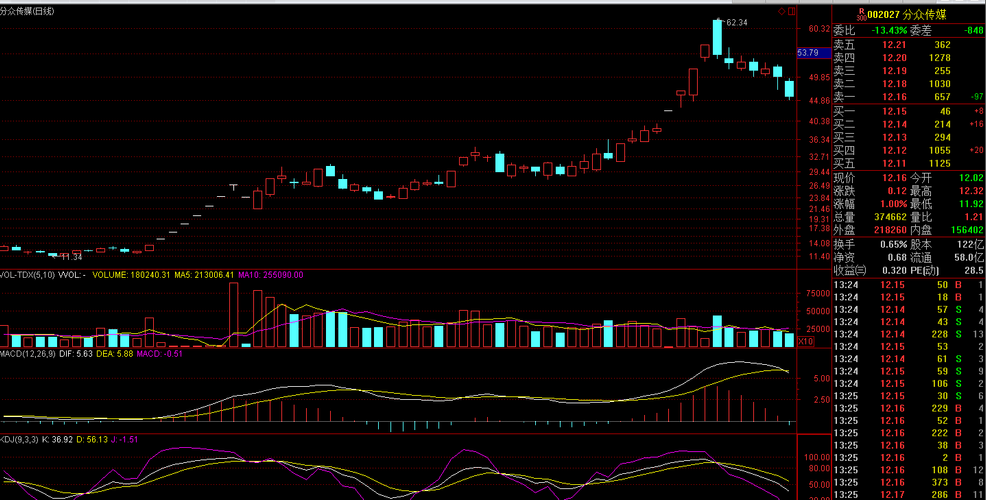Screen dimensions: 986x500
Task: Click the DEA: 5.88 readout
Action: point(114,353)
